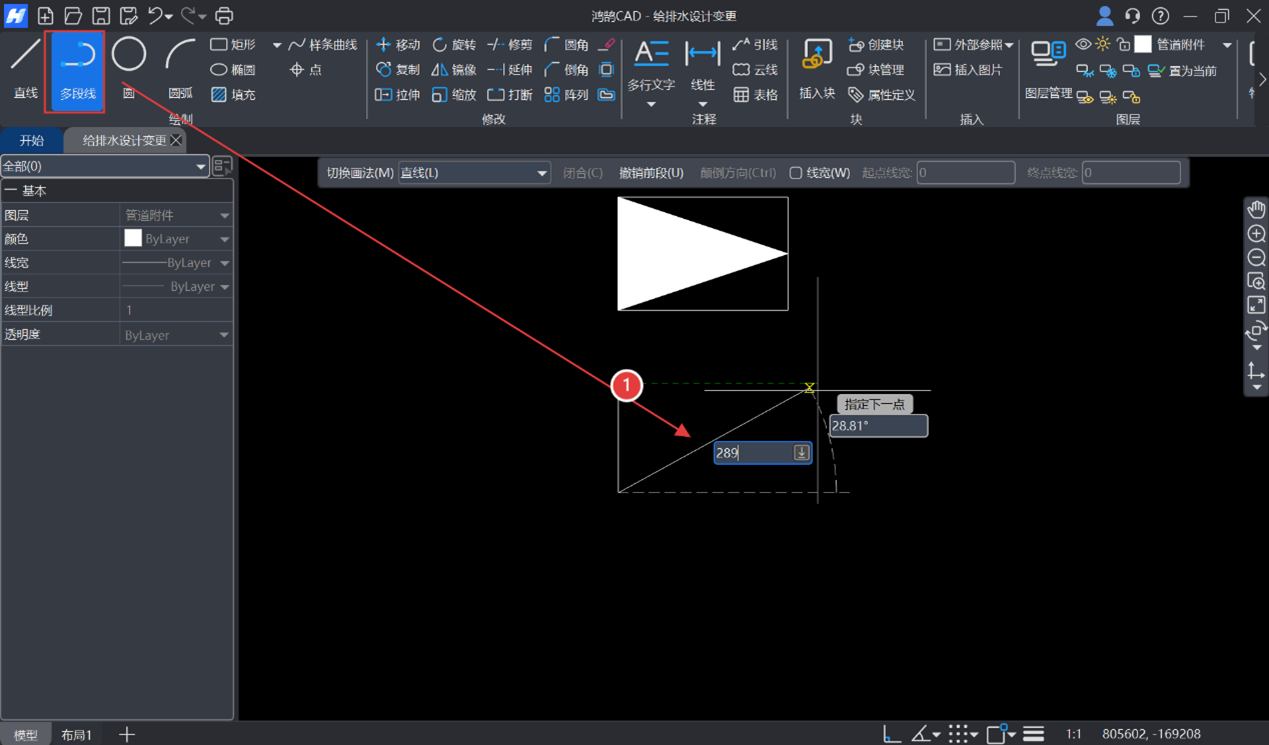Click the Hatch fill (填充) tool
Viewport: 1269px width, 745px height.
(232, 95)
